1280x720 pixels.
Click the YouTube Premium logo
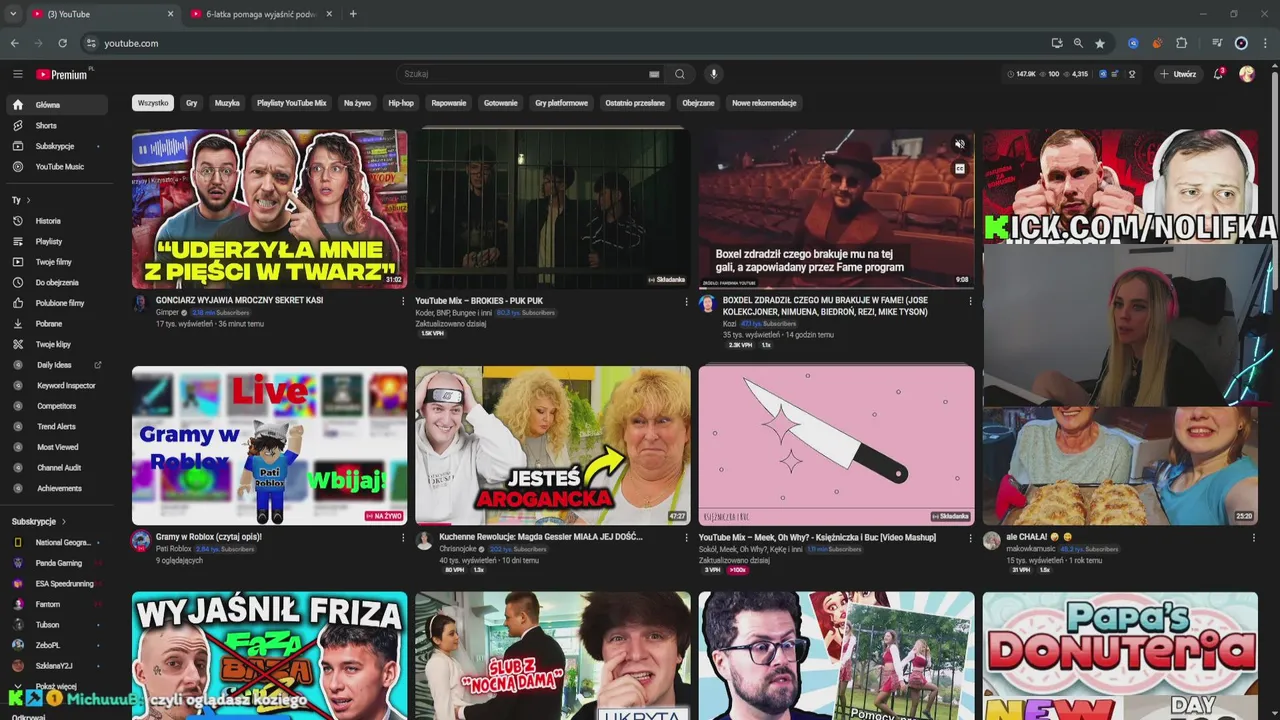[x=62, y=74]
